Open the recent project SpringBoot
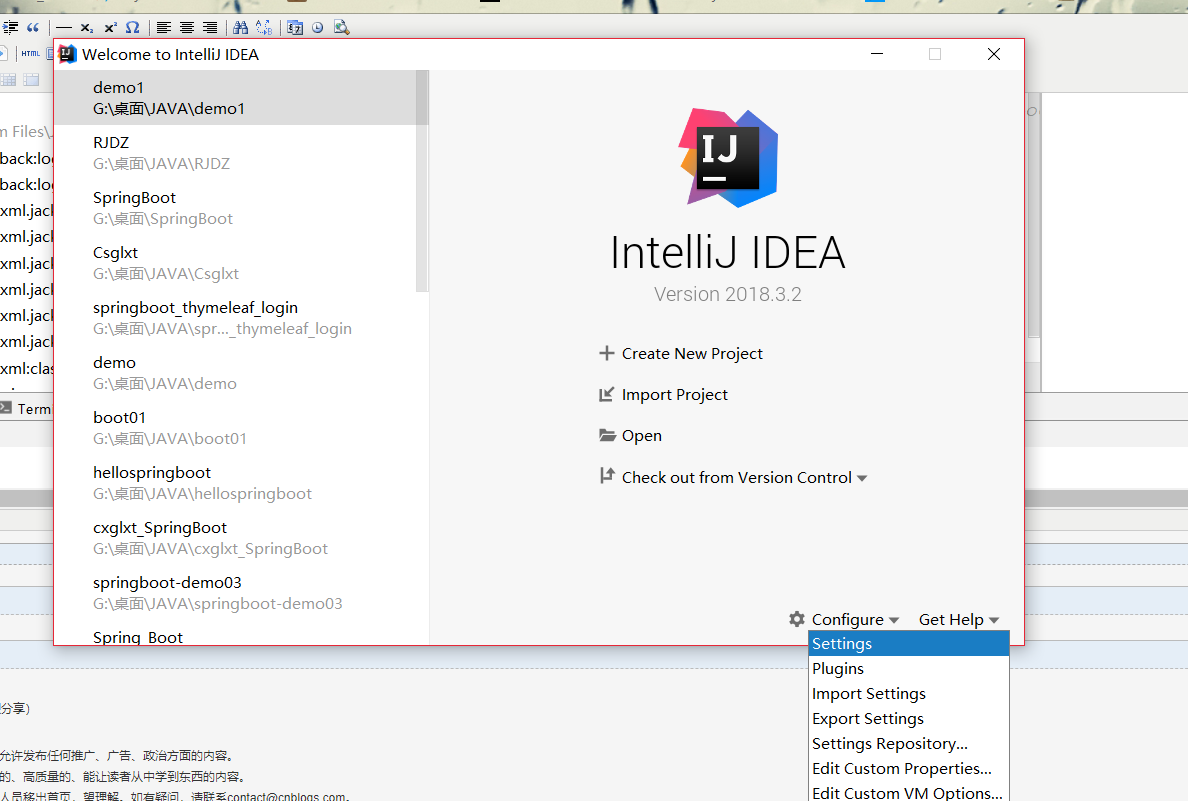The width and height of the screenshot is (1188, 801). (x=236, y=208)
